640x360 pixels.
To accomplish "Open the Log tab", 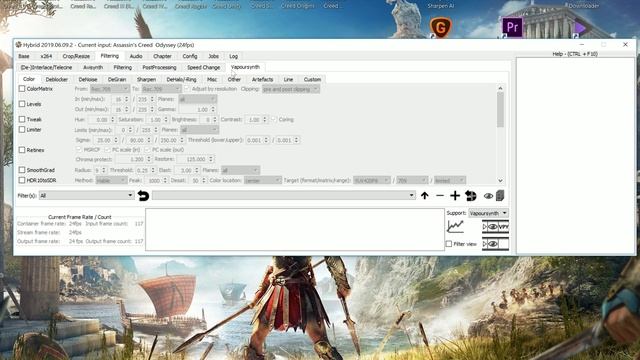I will [233, 56].
